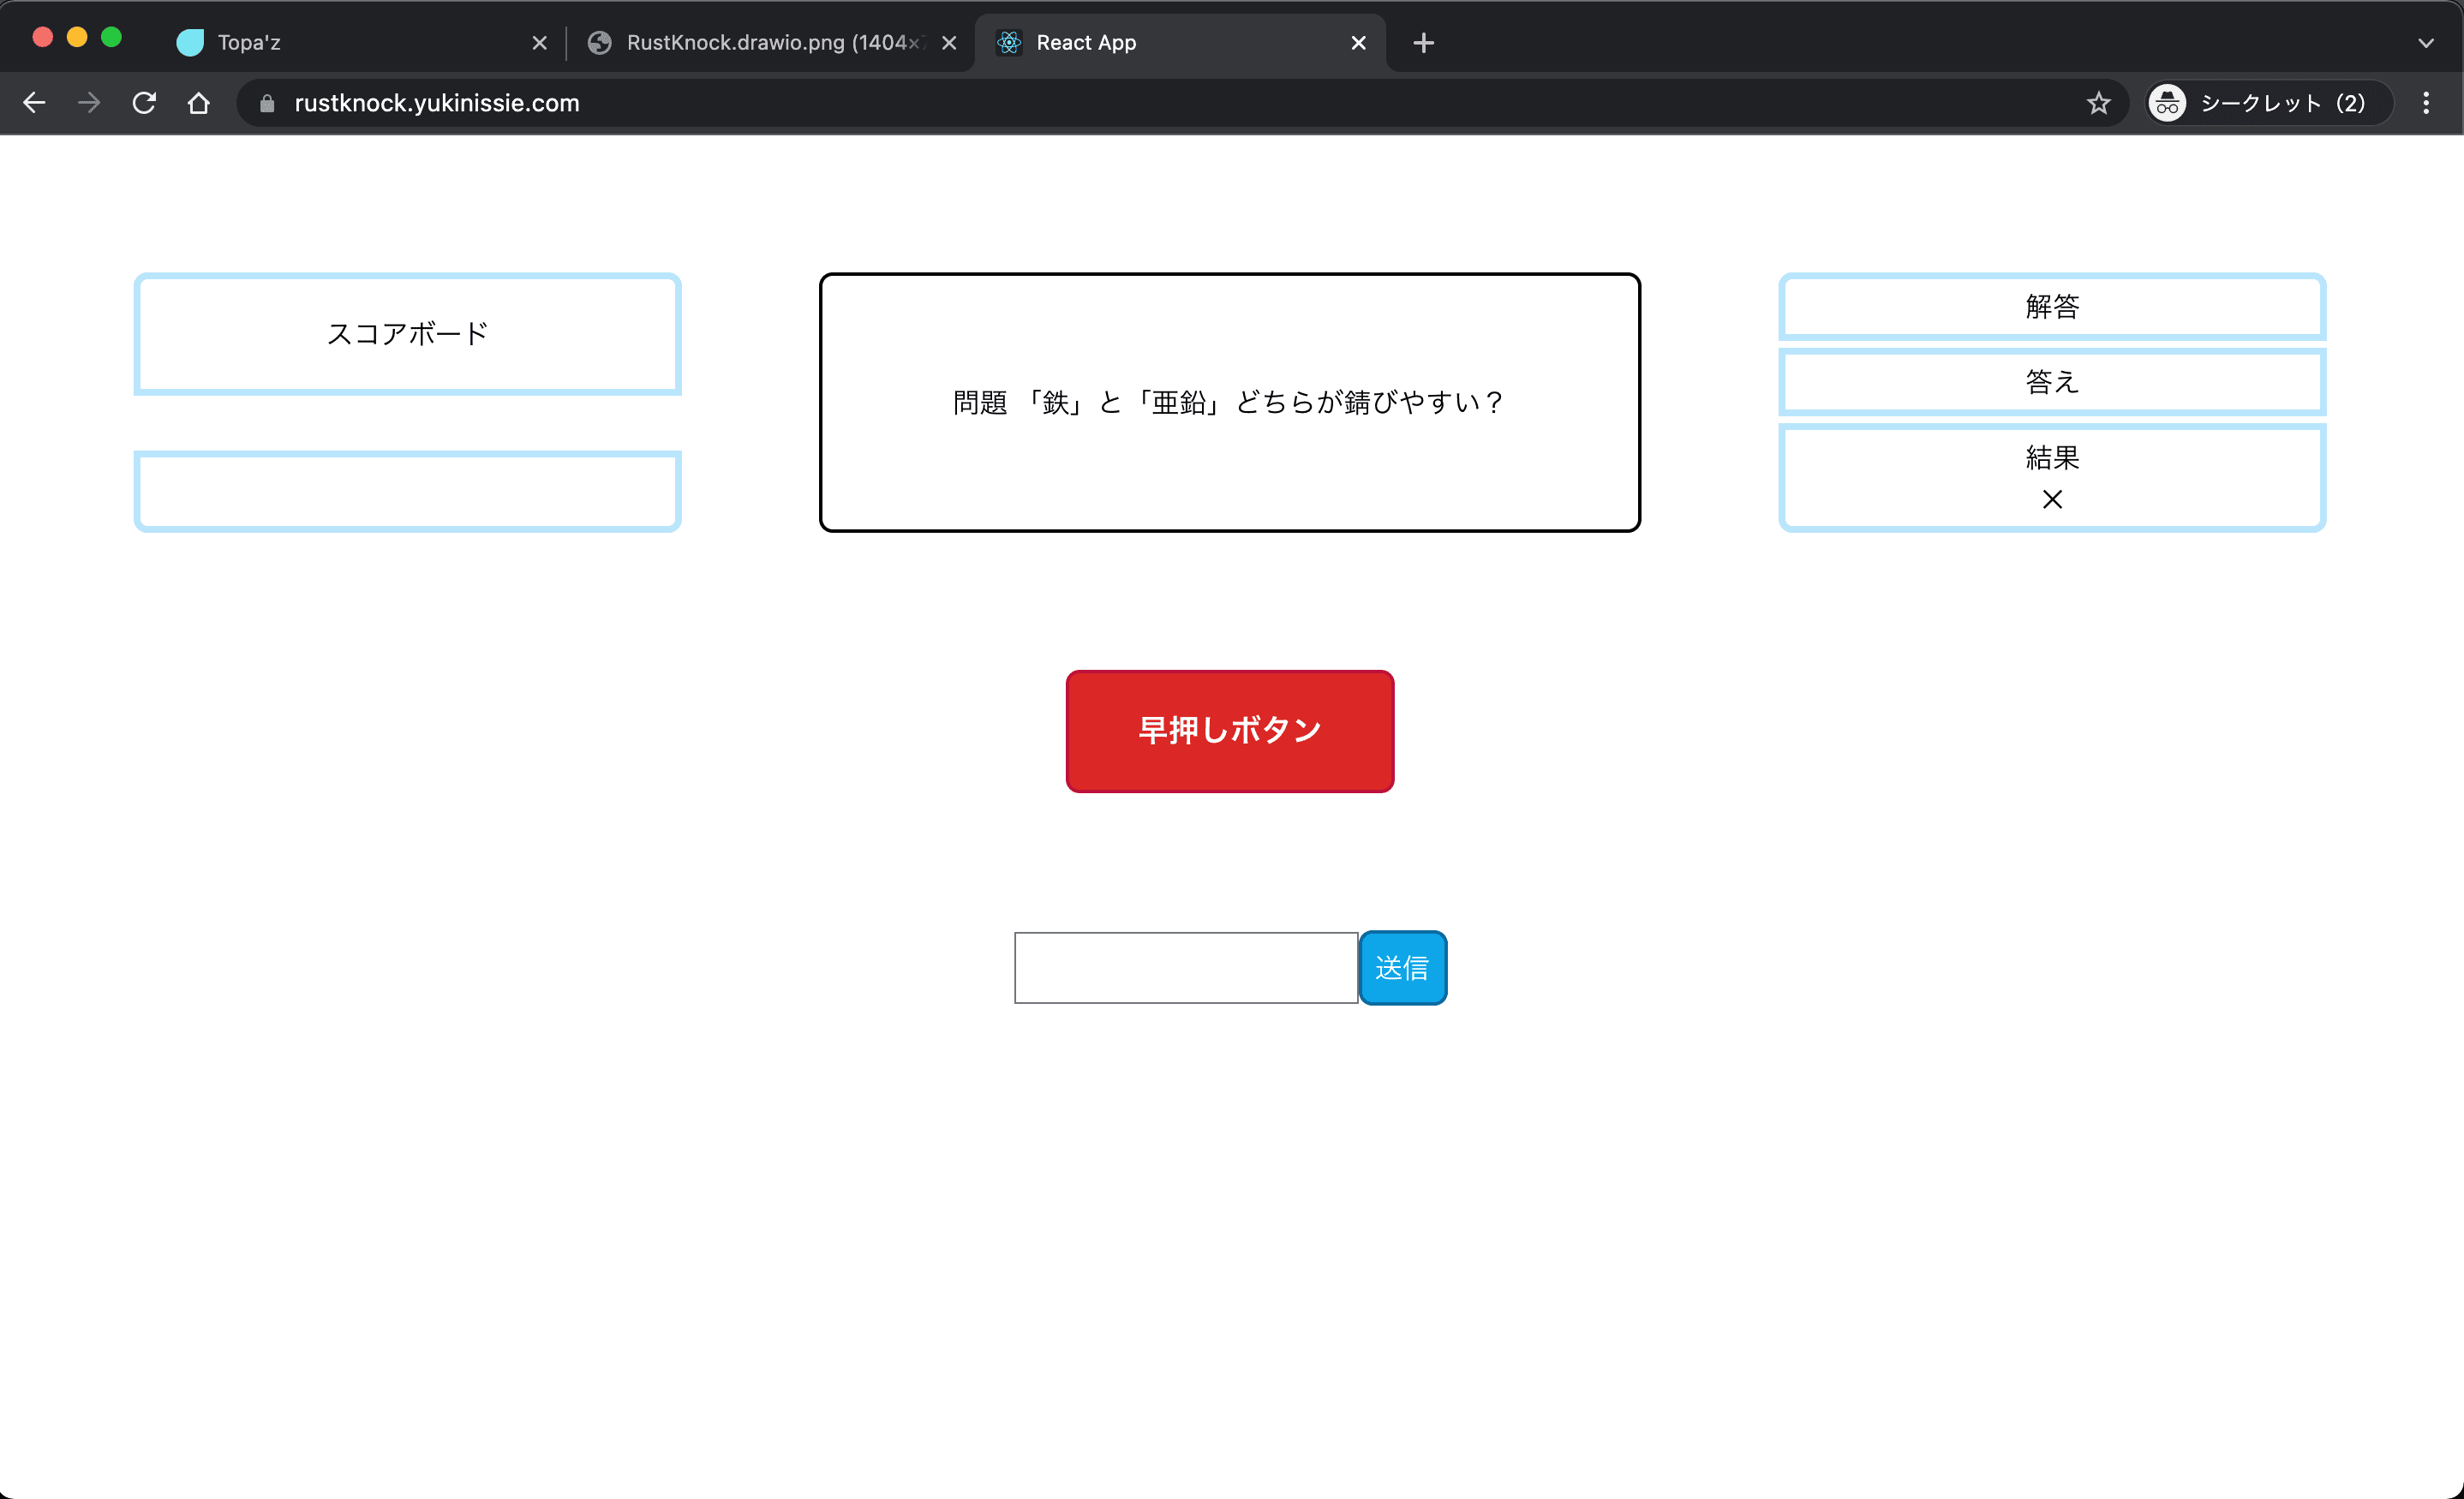Focus the answer text input field
Viewport: 2464px width, 1499px height.
click(1186, 968)
